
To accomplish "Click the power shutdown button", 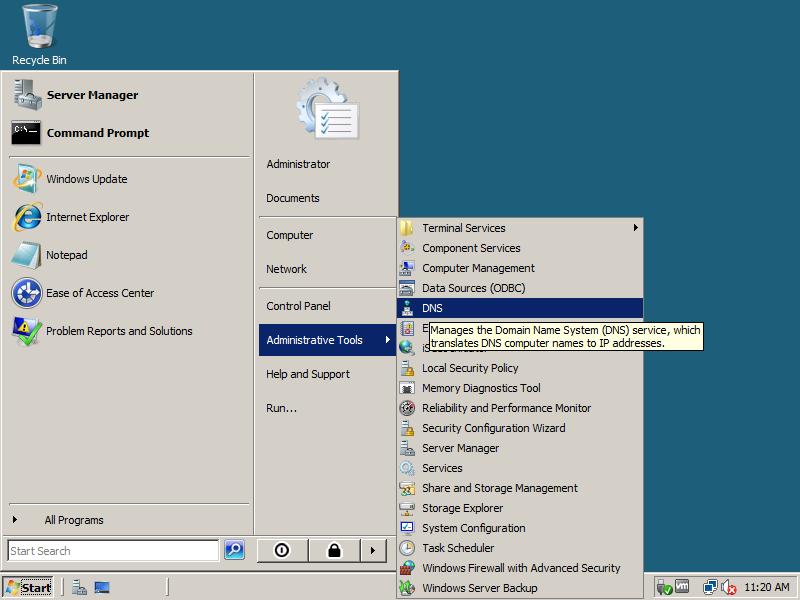I will pyautogui.click(x=282, y=551).
